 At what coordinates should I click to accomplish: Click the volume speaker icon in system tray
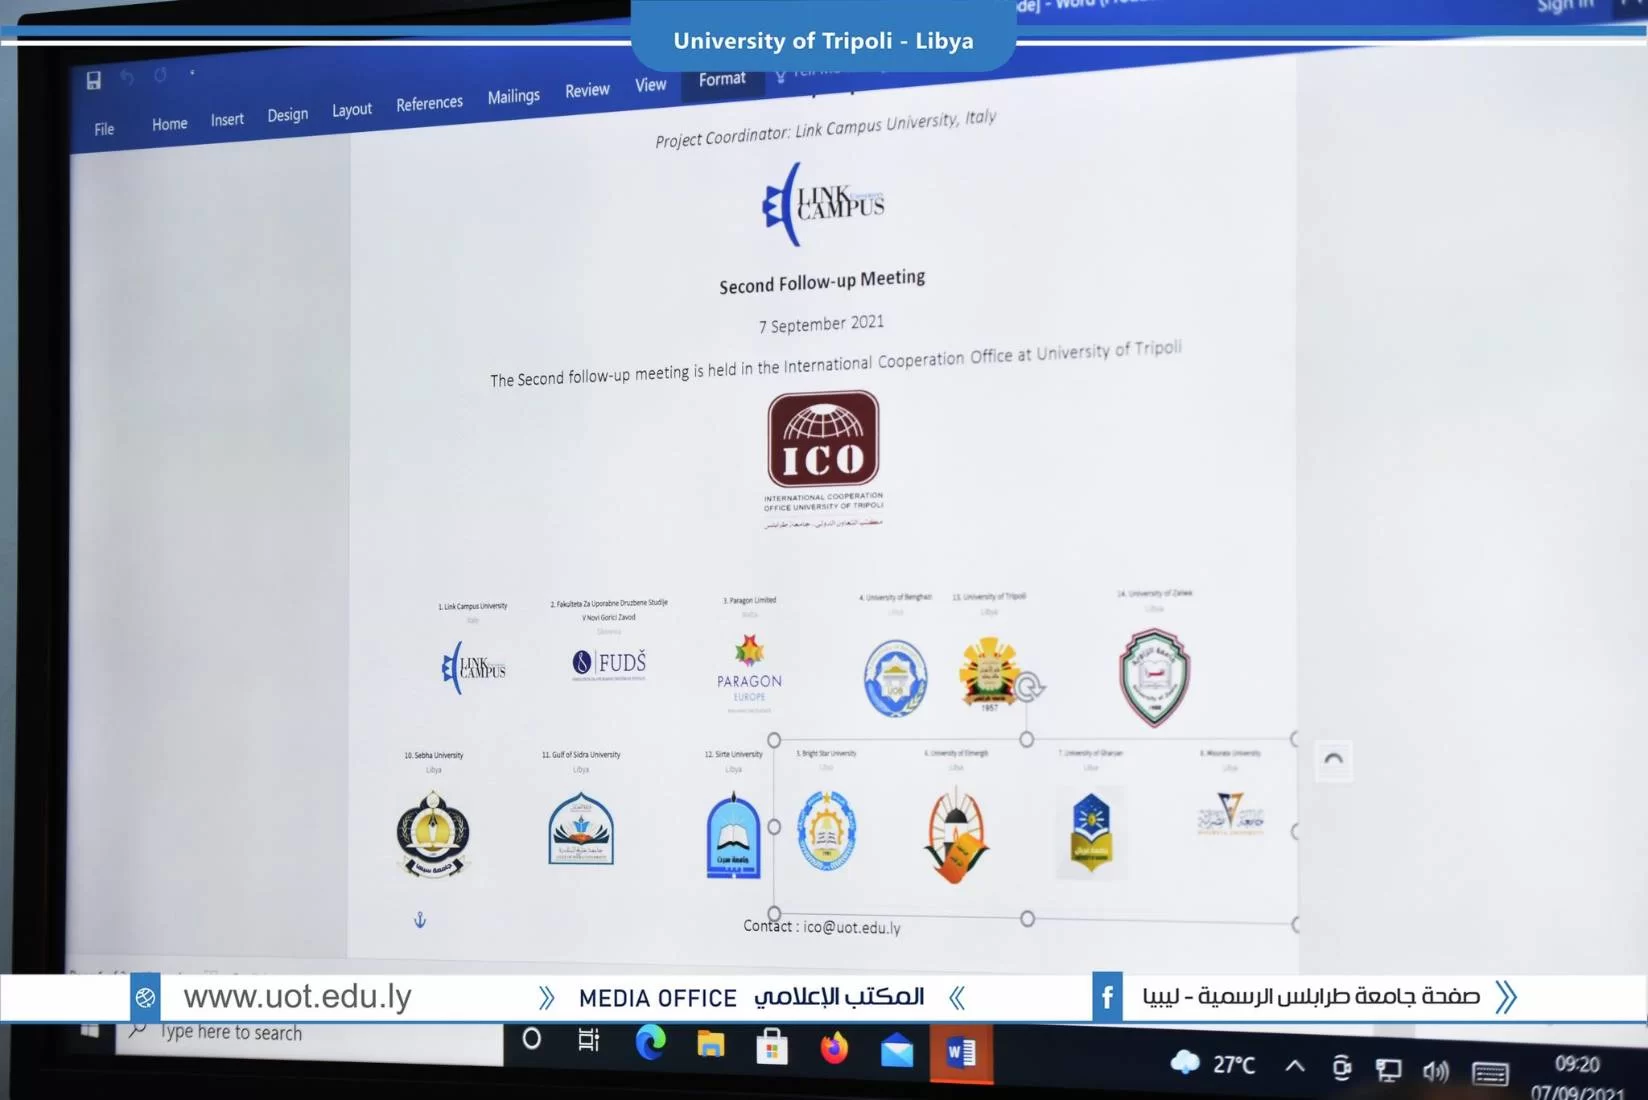pyautogui.click(x=1435, y=1071)
